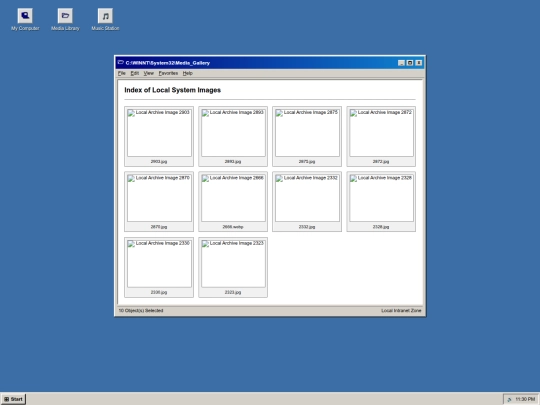Screen dimensions: 540x405
Task: Click the '10 Object(s) Selected' status text
Action: (141, 311)
